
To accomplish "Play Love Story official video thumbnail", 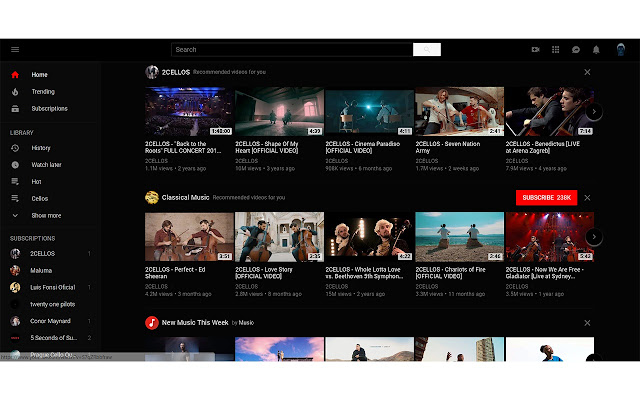I will click(279, 237).
